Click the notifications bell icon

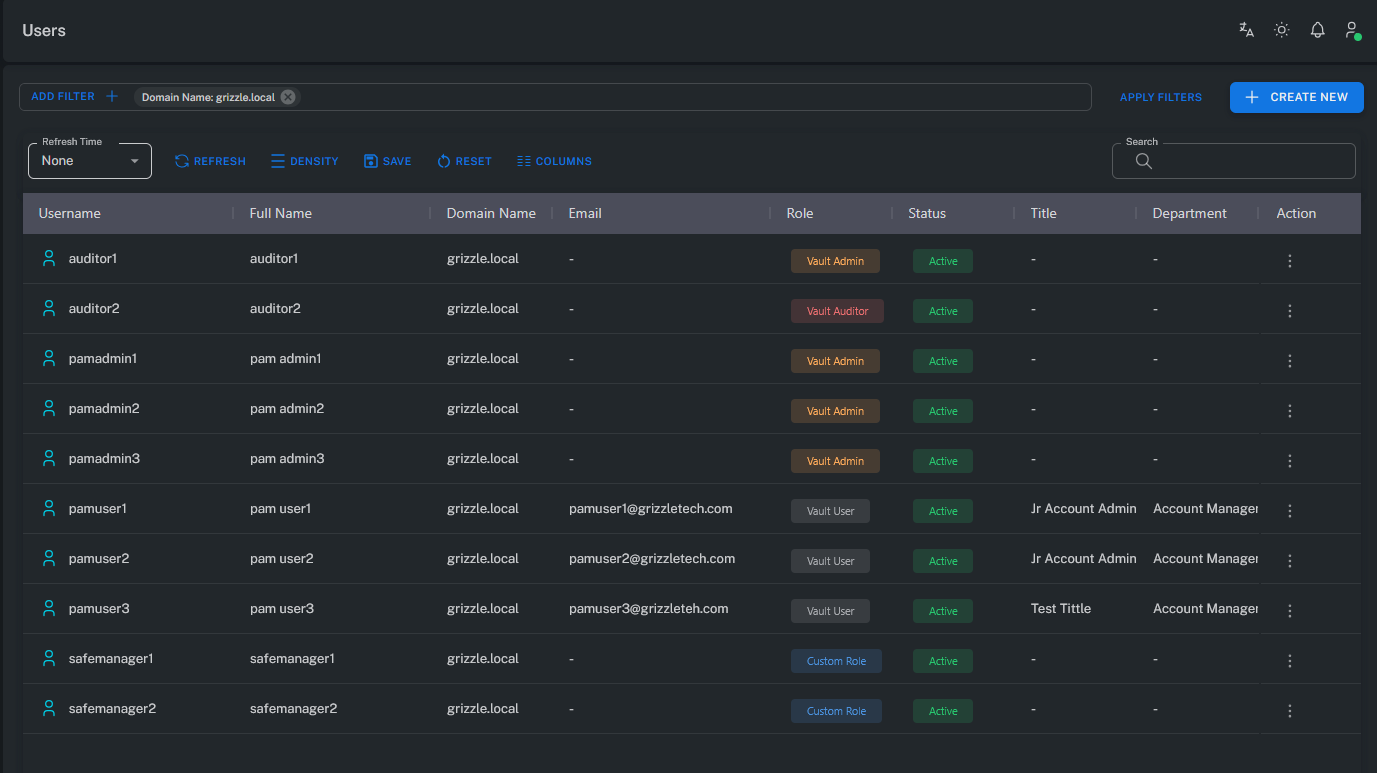[x=1317, y=29]
